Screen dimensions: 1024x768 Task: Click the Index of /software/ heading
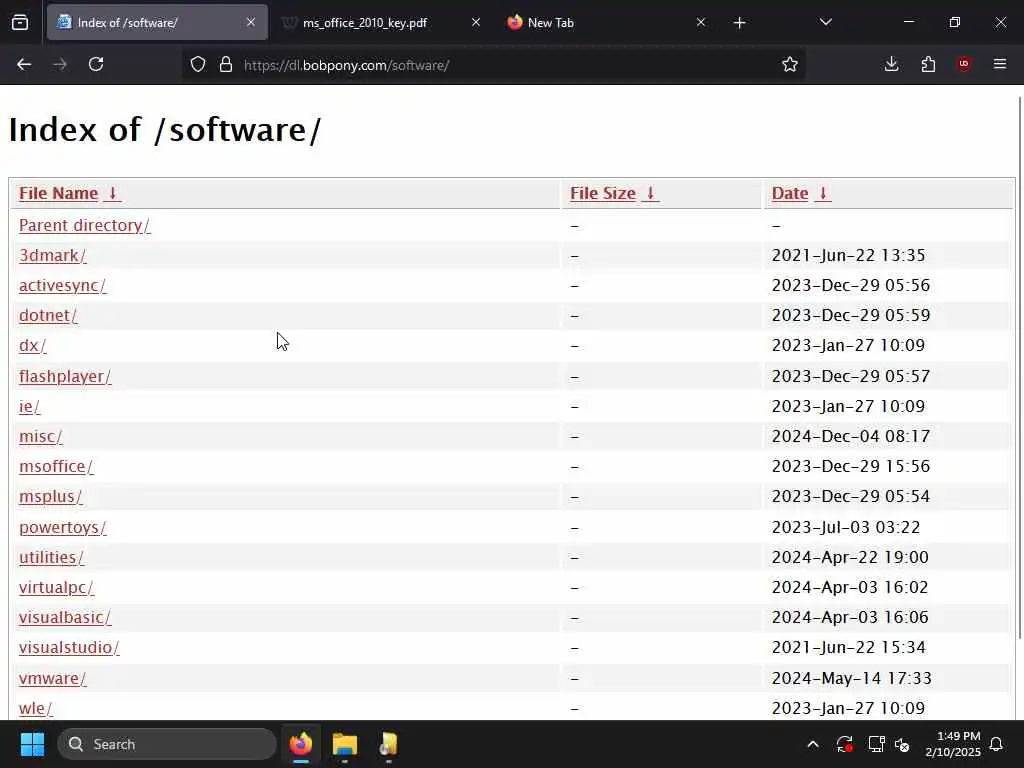pos(165,129)
